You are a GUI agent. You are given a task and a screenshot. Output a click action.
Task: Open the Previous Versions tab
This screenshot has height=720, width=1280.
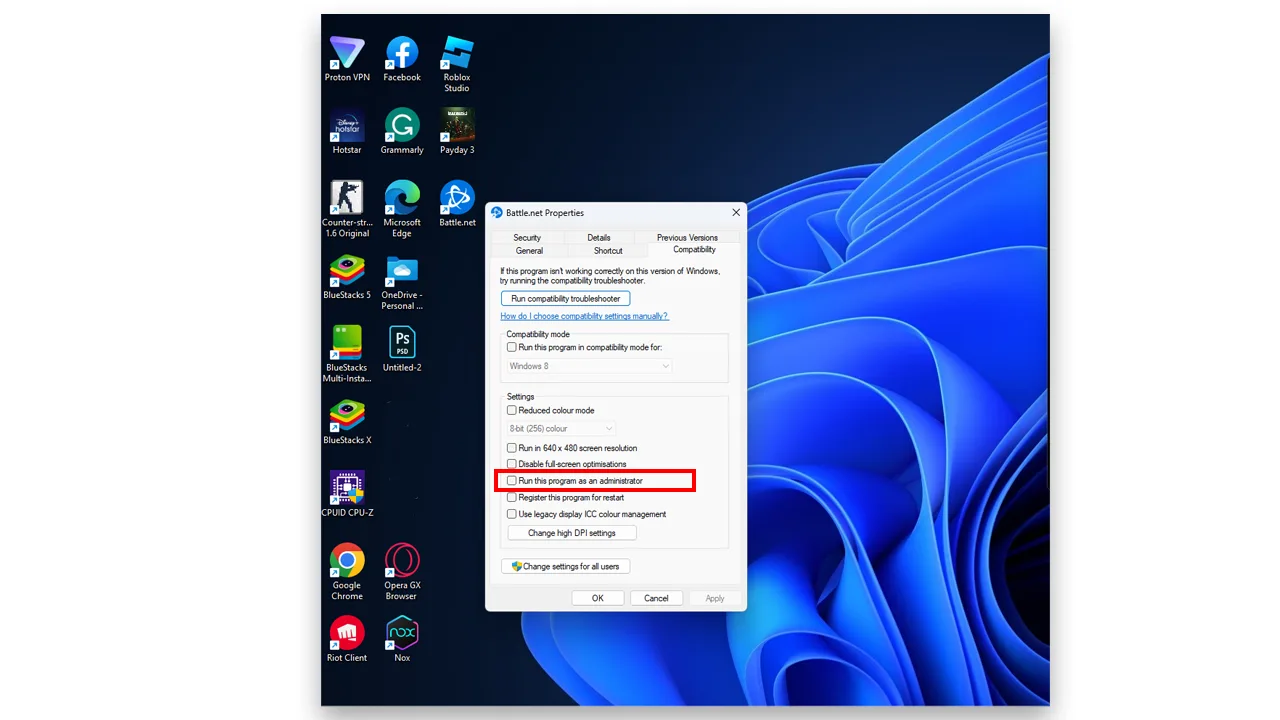click(687, 238)
